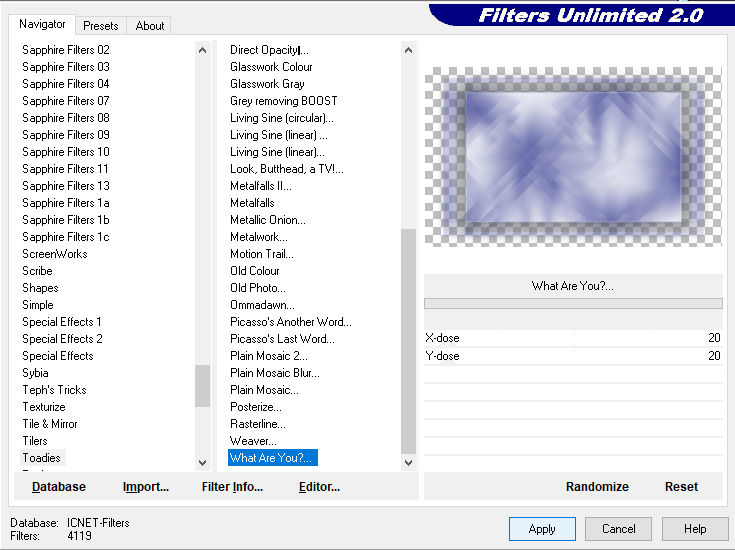The height and width of the screenshot is (550, 735).
Task: Select Sapphire Filters 07 category
Action: click(66, 101)
